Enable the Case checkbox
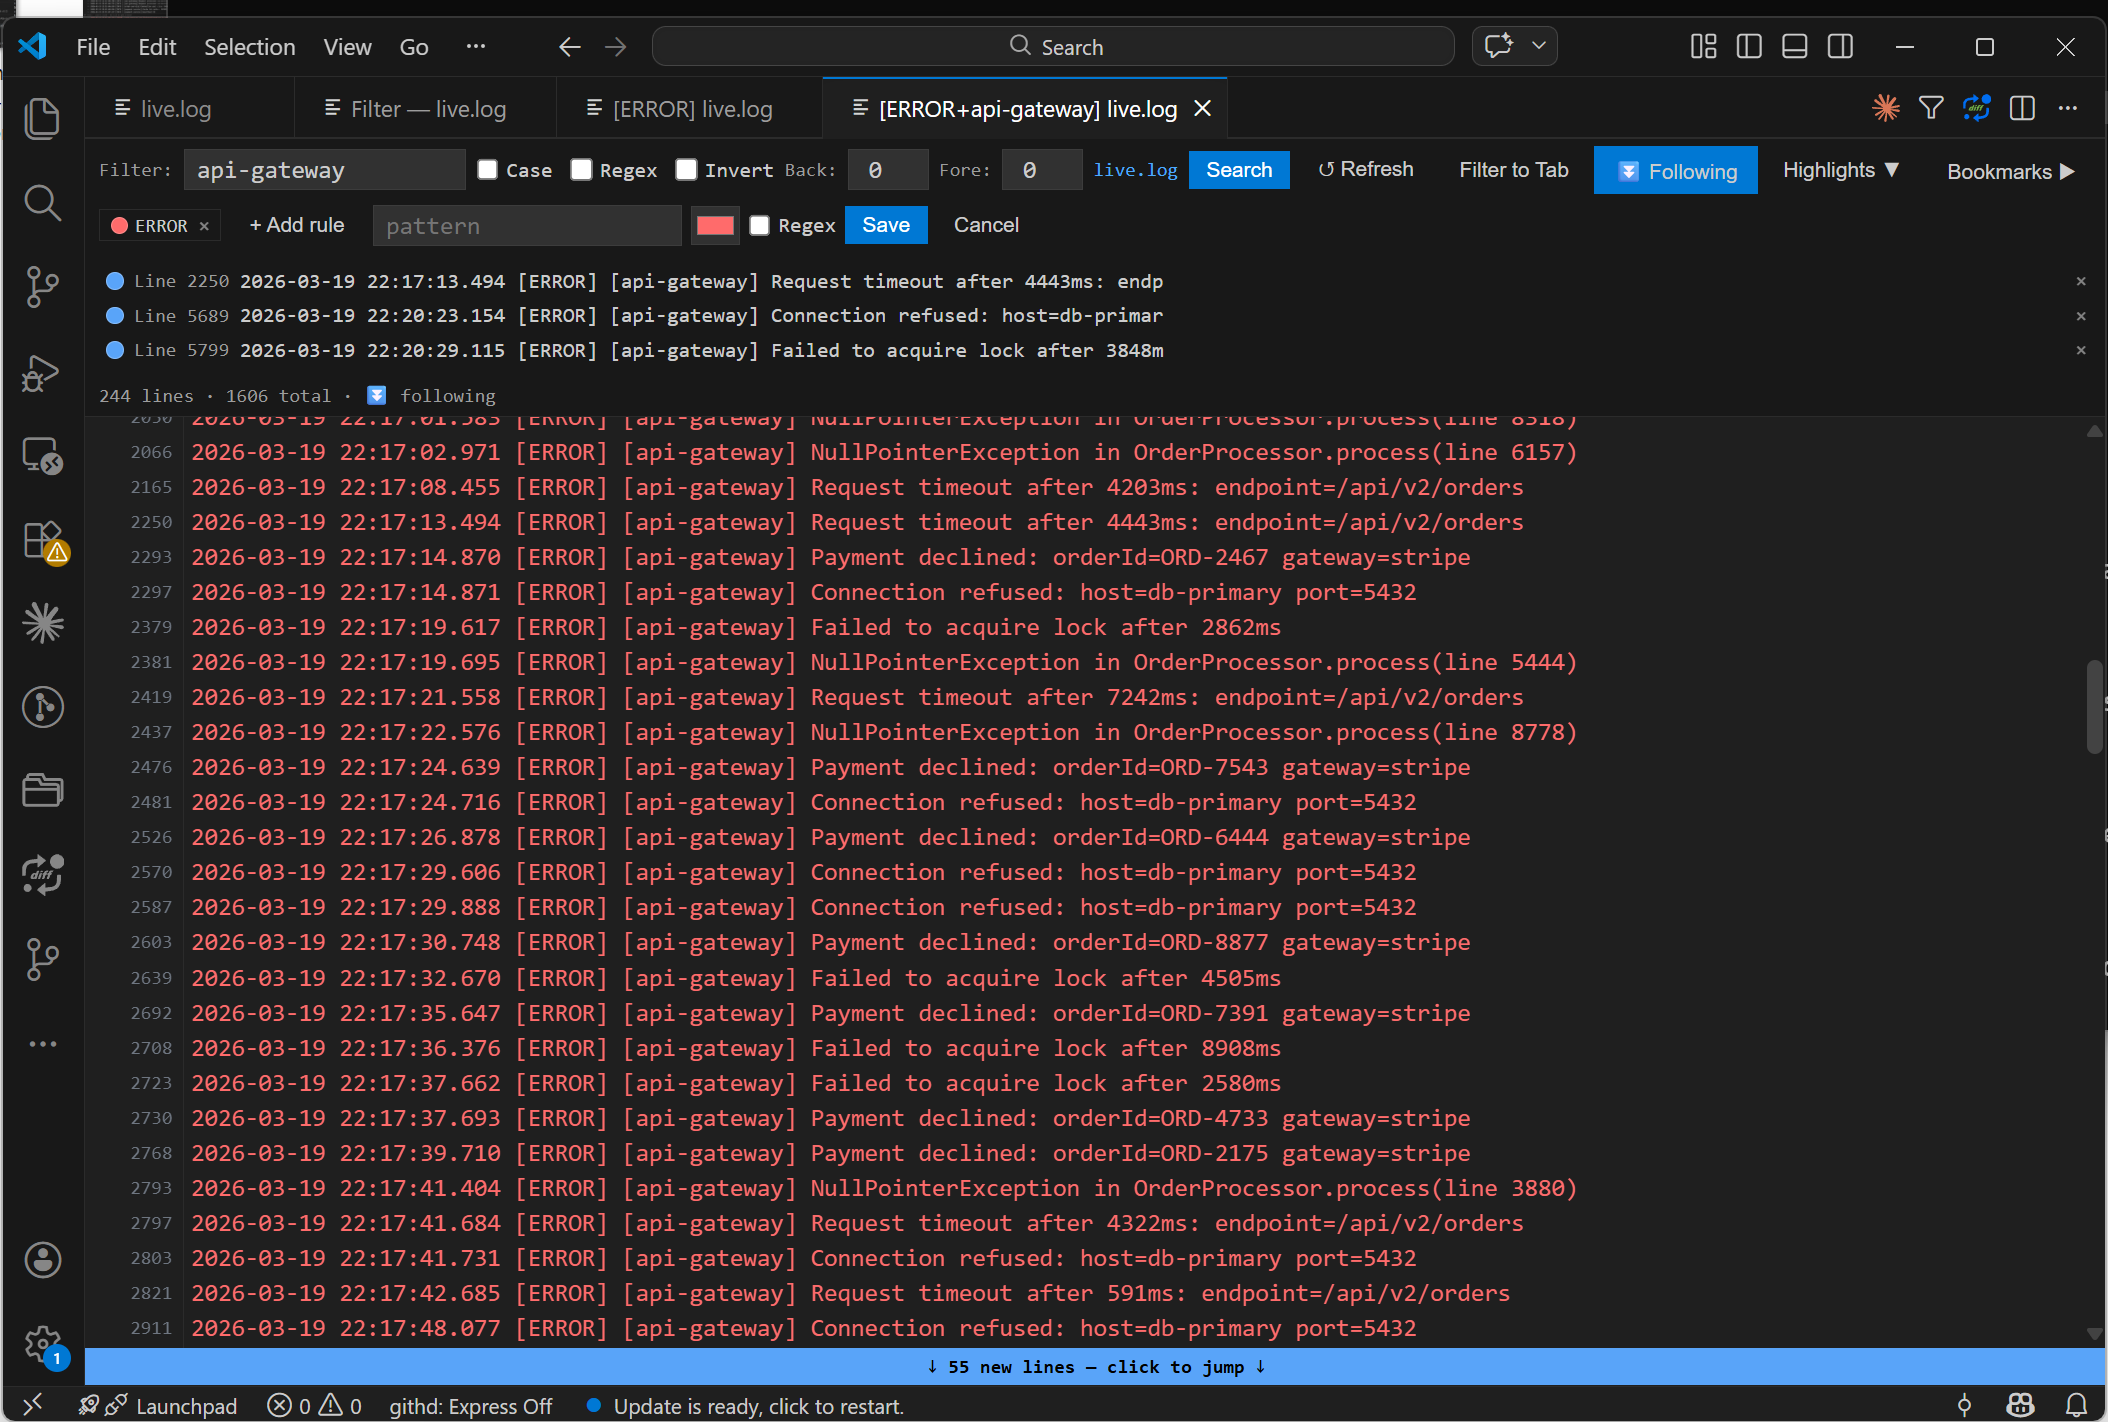2108x1422 pixels. tap(488, 169)
